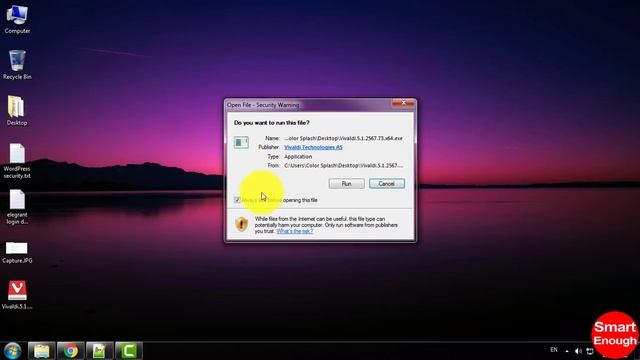
Task: Select the Capture.JPG image file
Action: pyautogui.click(x=17, y=252)
